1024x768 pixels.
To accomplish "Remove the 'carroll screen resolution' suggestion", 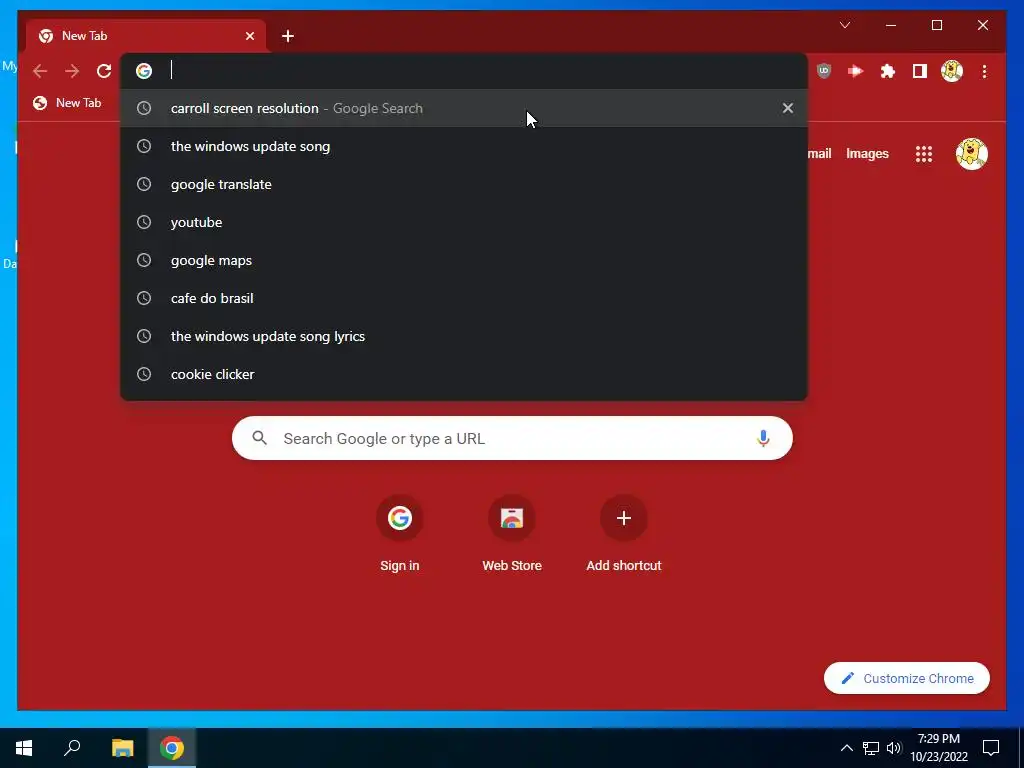I will pos(788,108).
